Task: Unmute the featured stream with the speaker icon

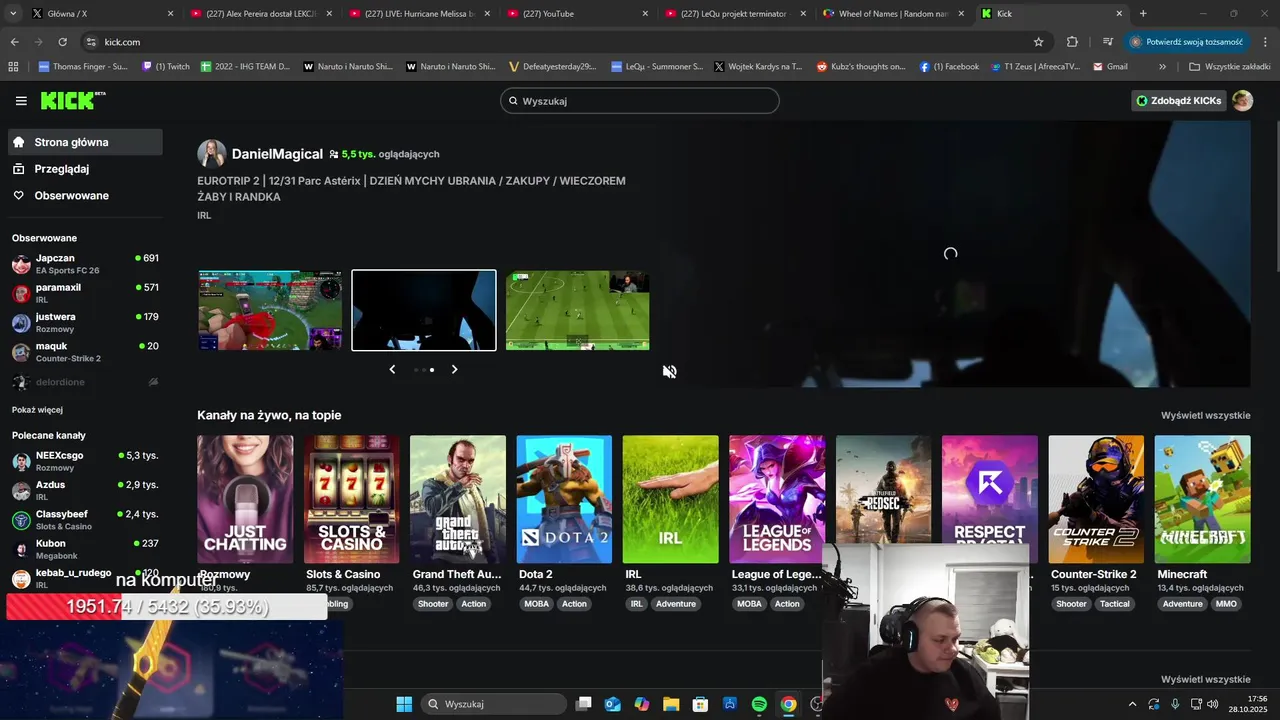Action: pos(669,372)
